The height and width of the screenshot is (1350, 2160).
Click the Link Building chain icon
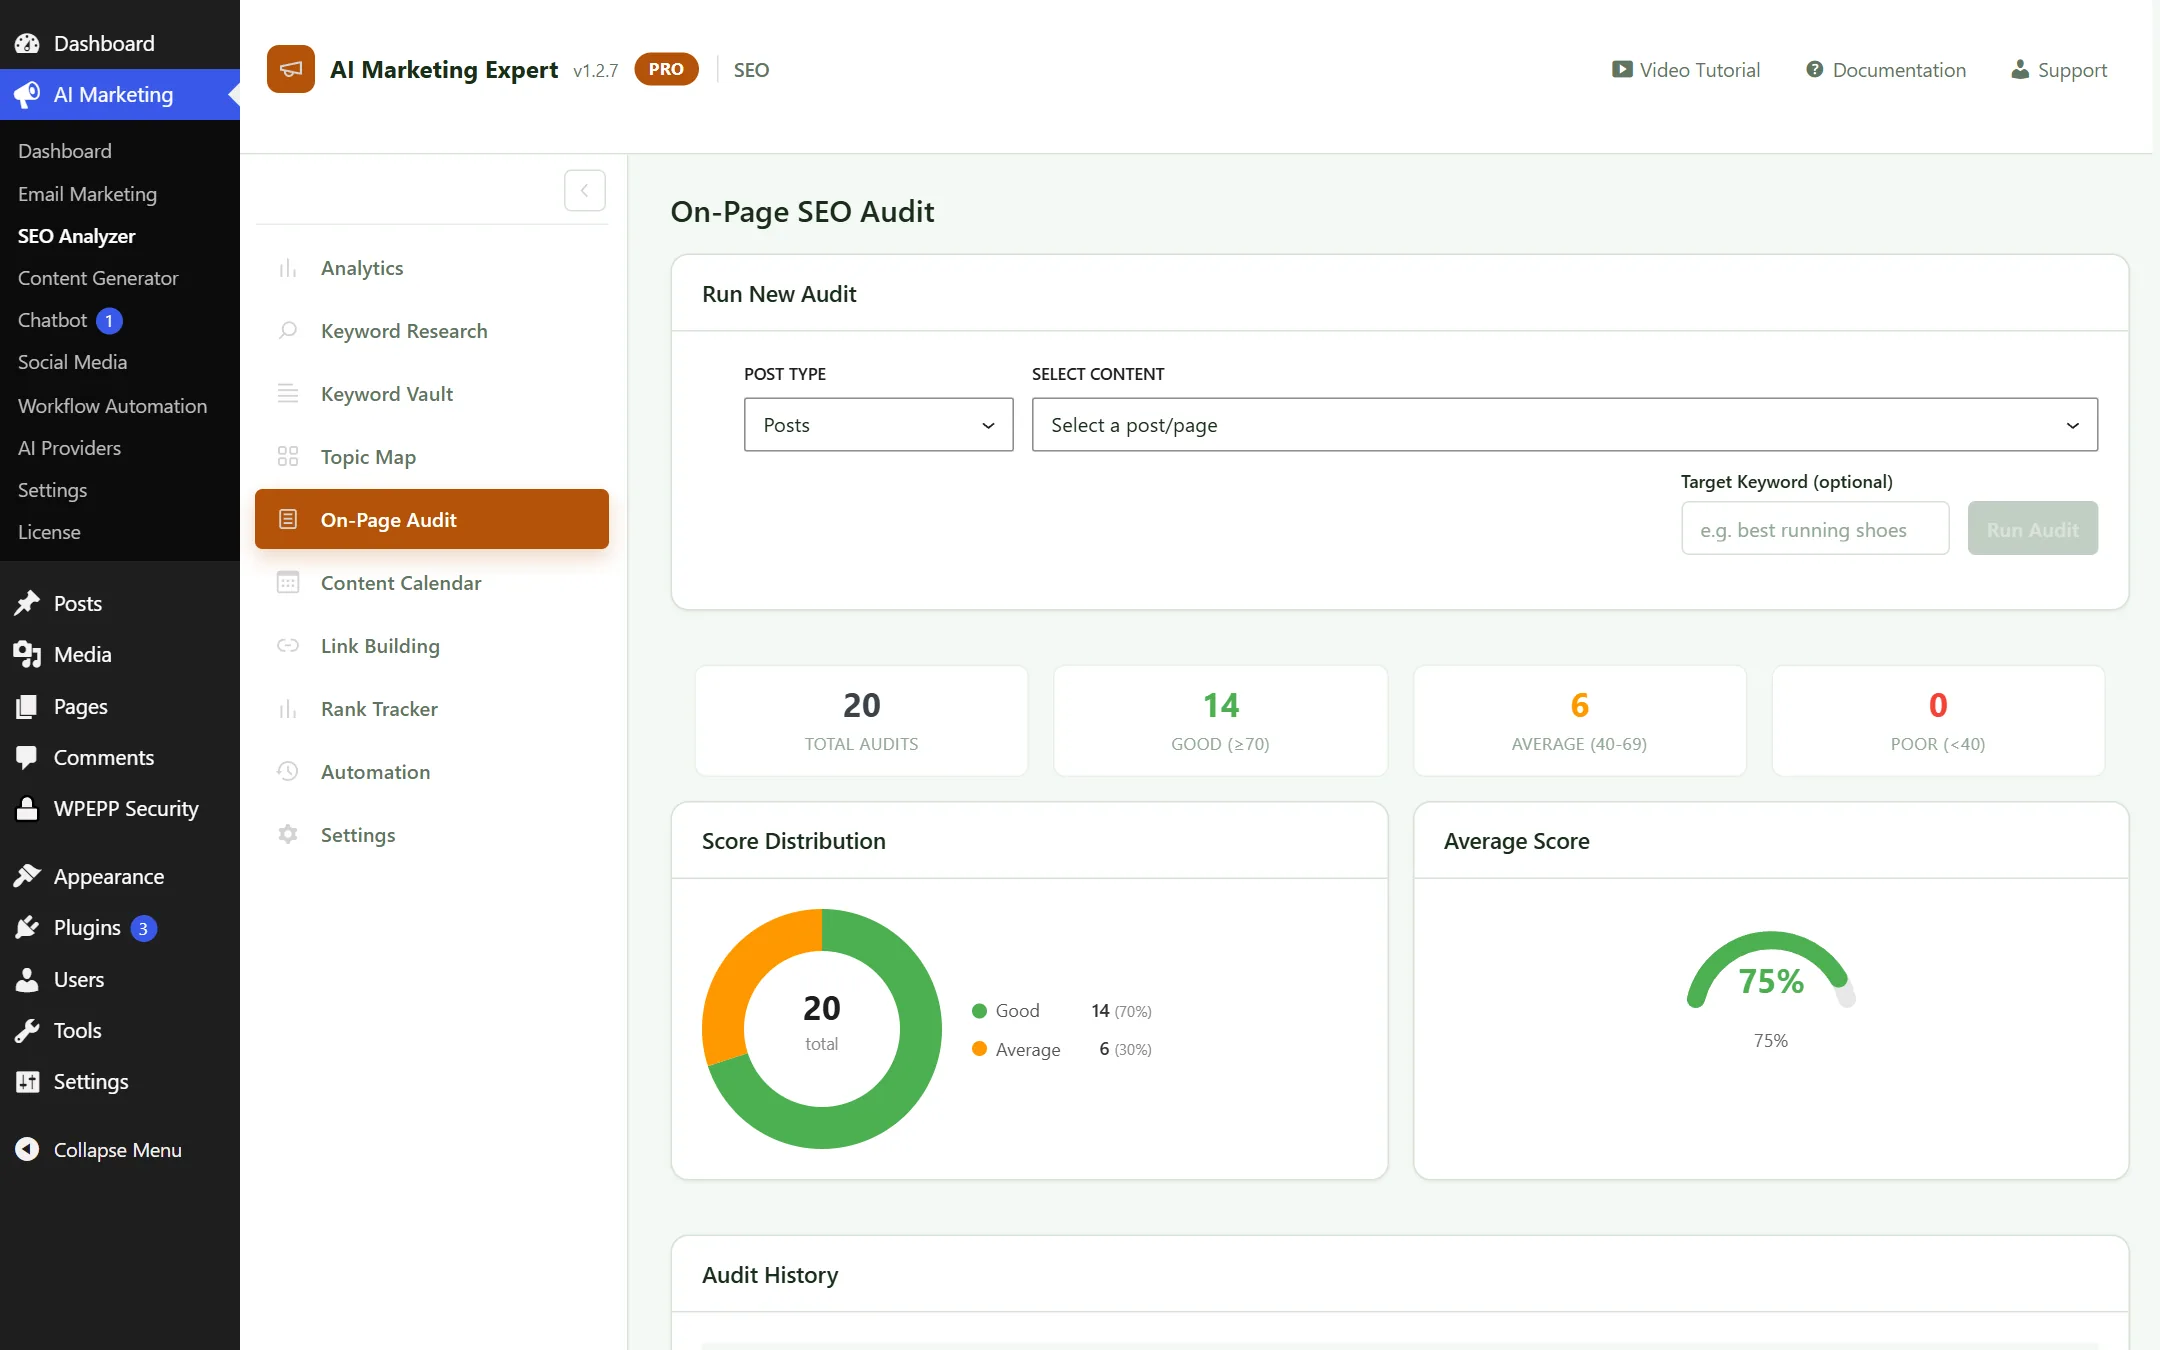(288, 646)
